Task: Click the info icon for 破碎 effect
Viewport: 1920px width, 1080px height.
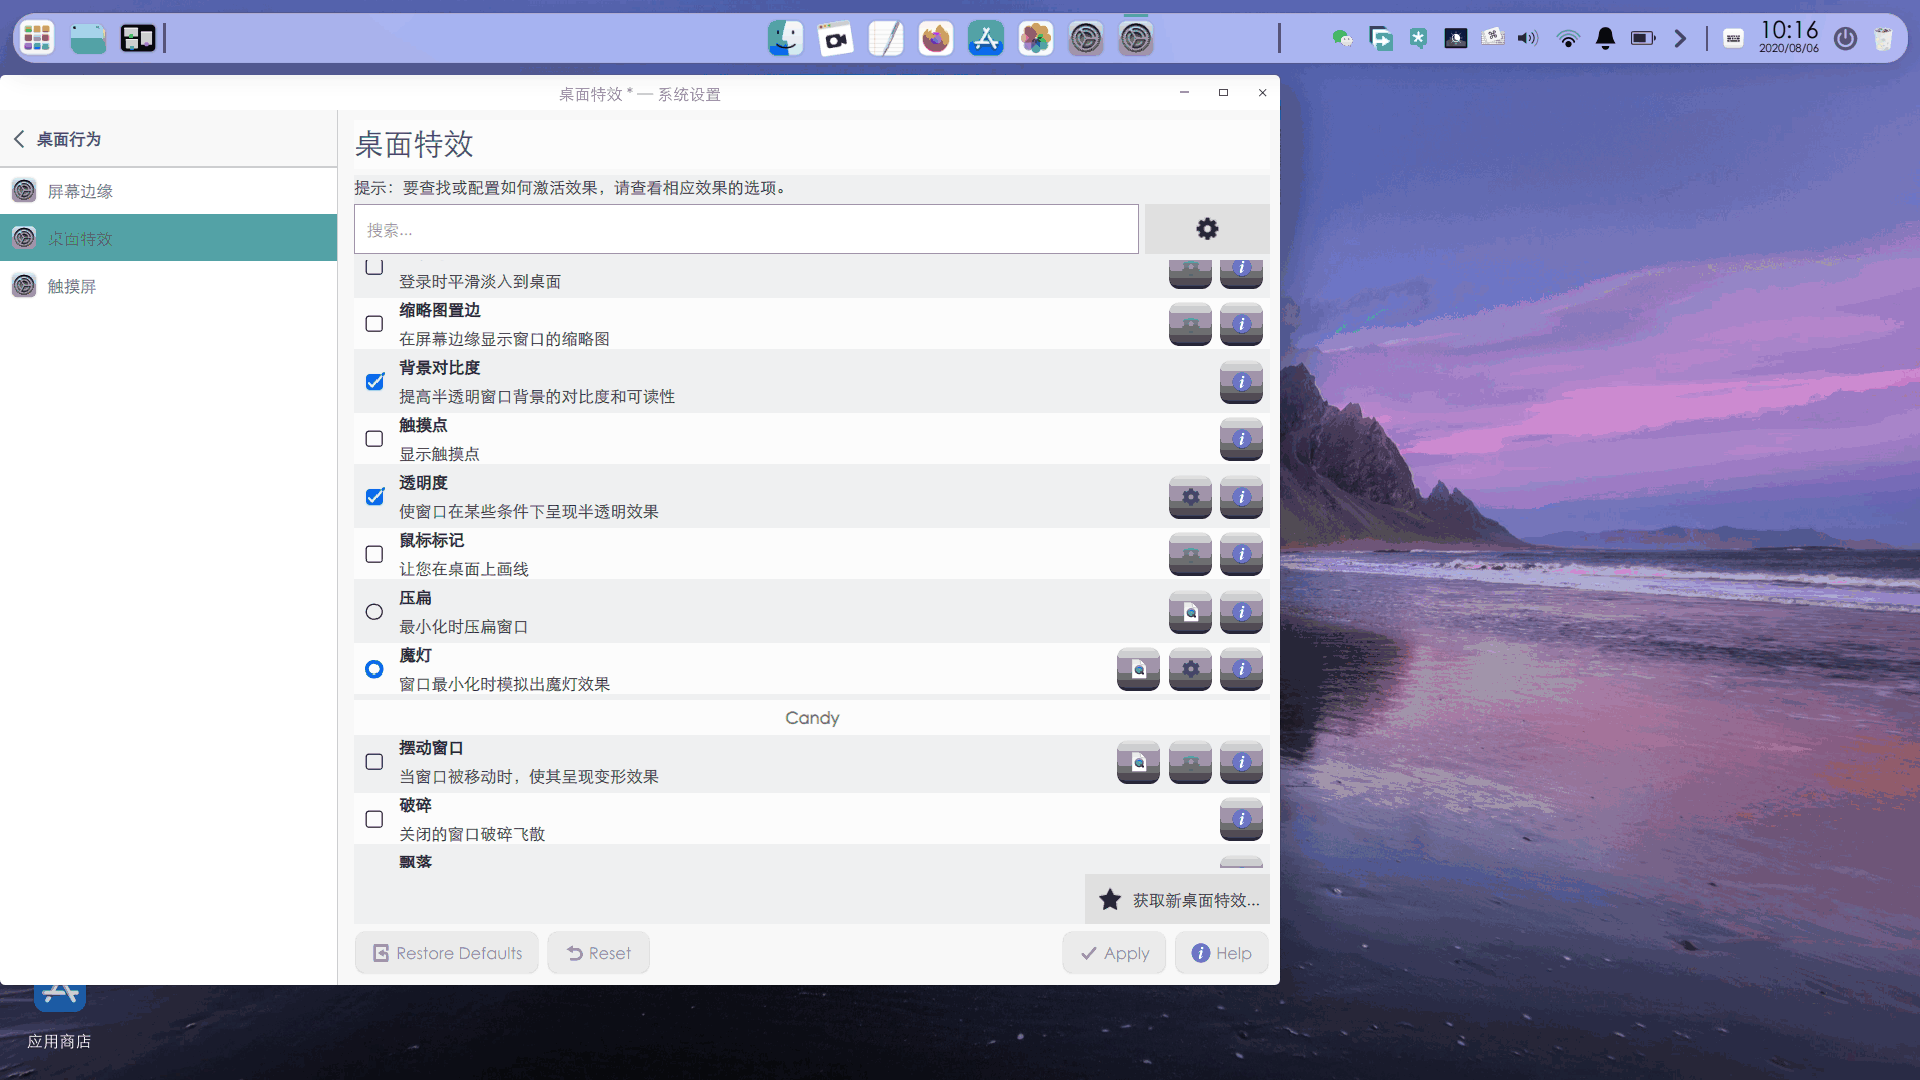Action: pos(1240,819)
